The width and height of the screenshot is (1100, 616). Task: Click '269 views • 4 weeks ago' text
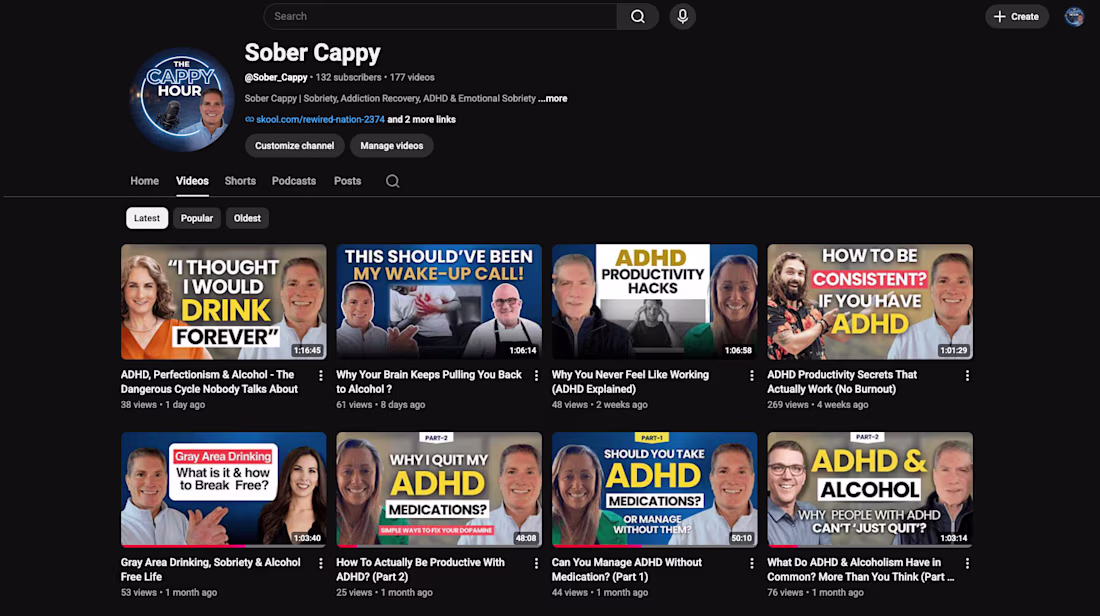pyautogui.click(x=817, y=405)
